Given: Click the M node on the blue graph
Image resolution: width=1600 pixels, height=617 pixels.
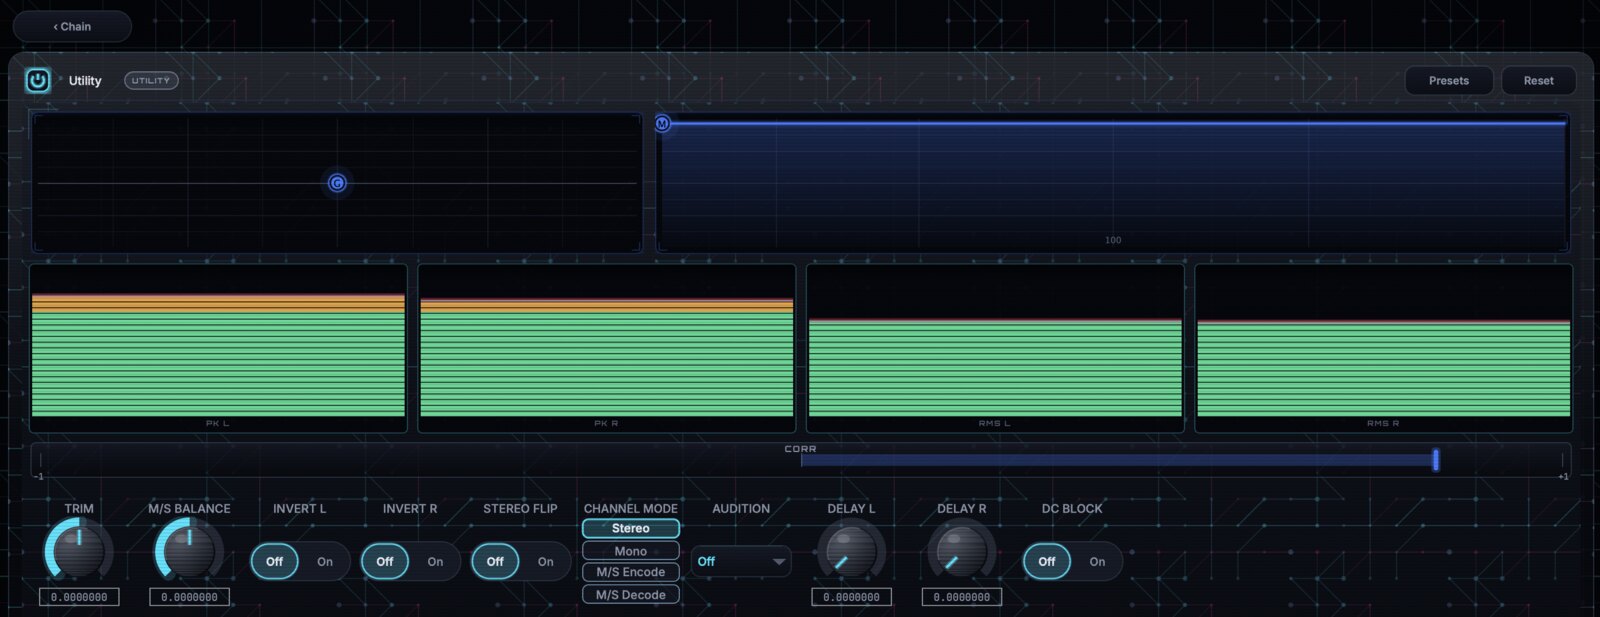Looking at the screenshot, I should click(662, 123).
